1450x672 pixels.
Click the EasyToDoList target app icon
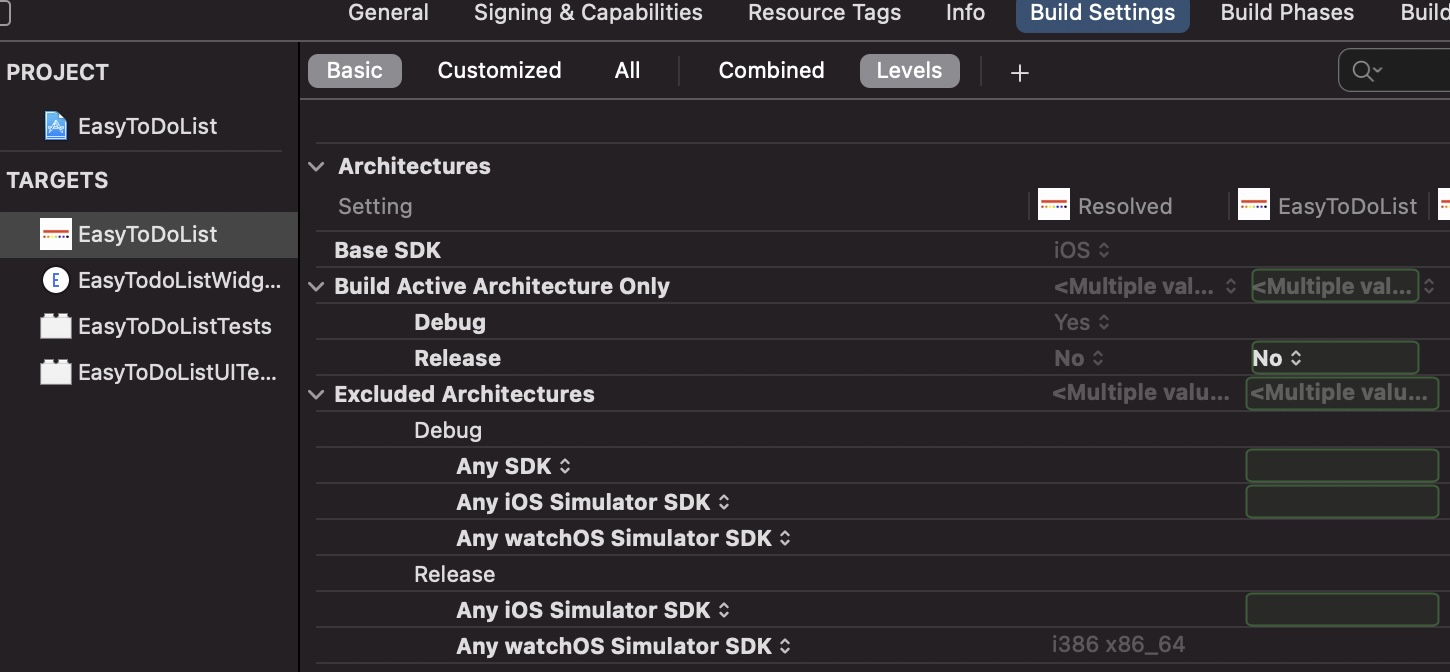[55, 234]
